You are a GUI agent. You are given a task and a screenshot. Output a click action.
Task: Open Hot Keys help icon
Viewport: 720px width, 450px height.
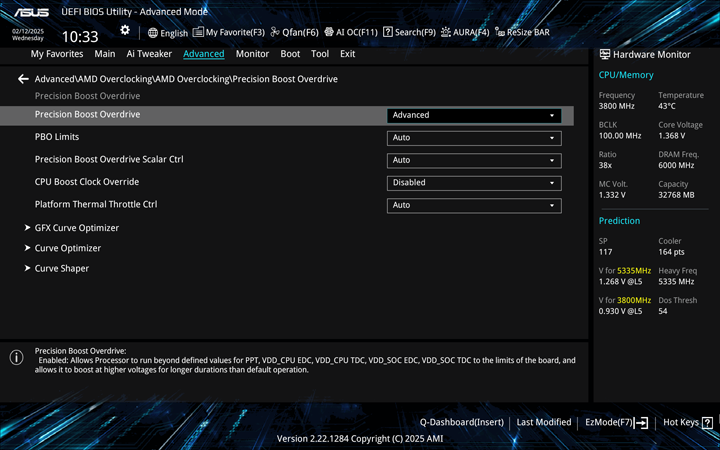pyautogui.click(x=708, y=423)
